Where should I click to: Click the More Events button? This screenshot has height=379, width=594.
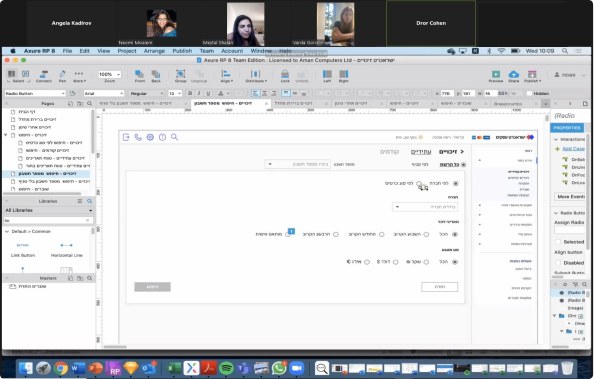(x=570, y=197)
